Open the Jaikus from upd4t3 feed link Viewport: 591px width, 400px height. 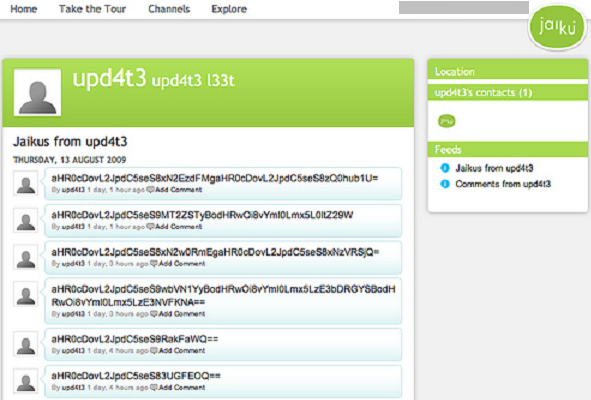tap(494, 168)
